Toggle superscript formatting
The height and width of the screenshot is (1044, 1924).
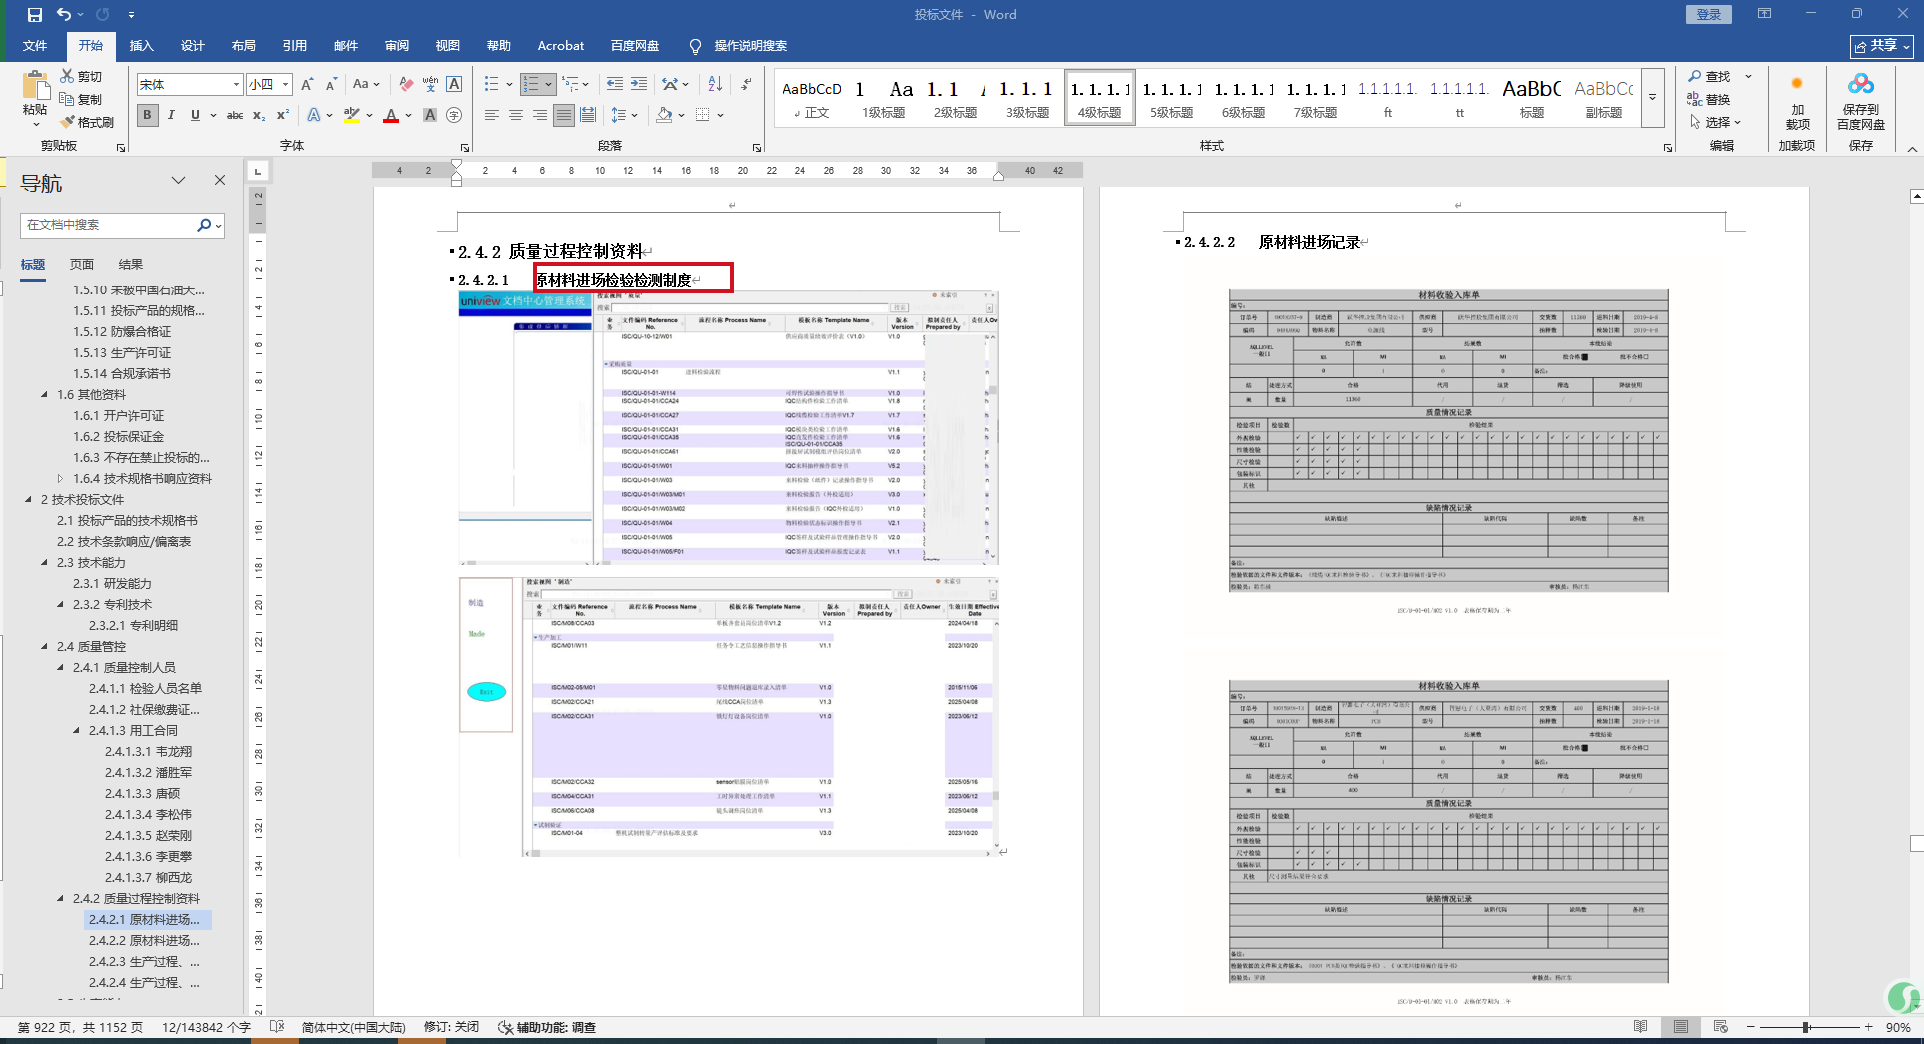coord(283,115)
